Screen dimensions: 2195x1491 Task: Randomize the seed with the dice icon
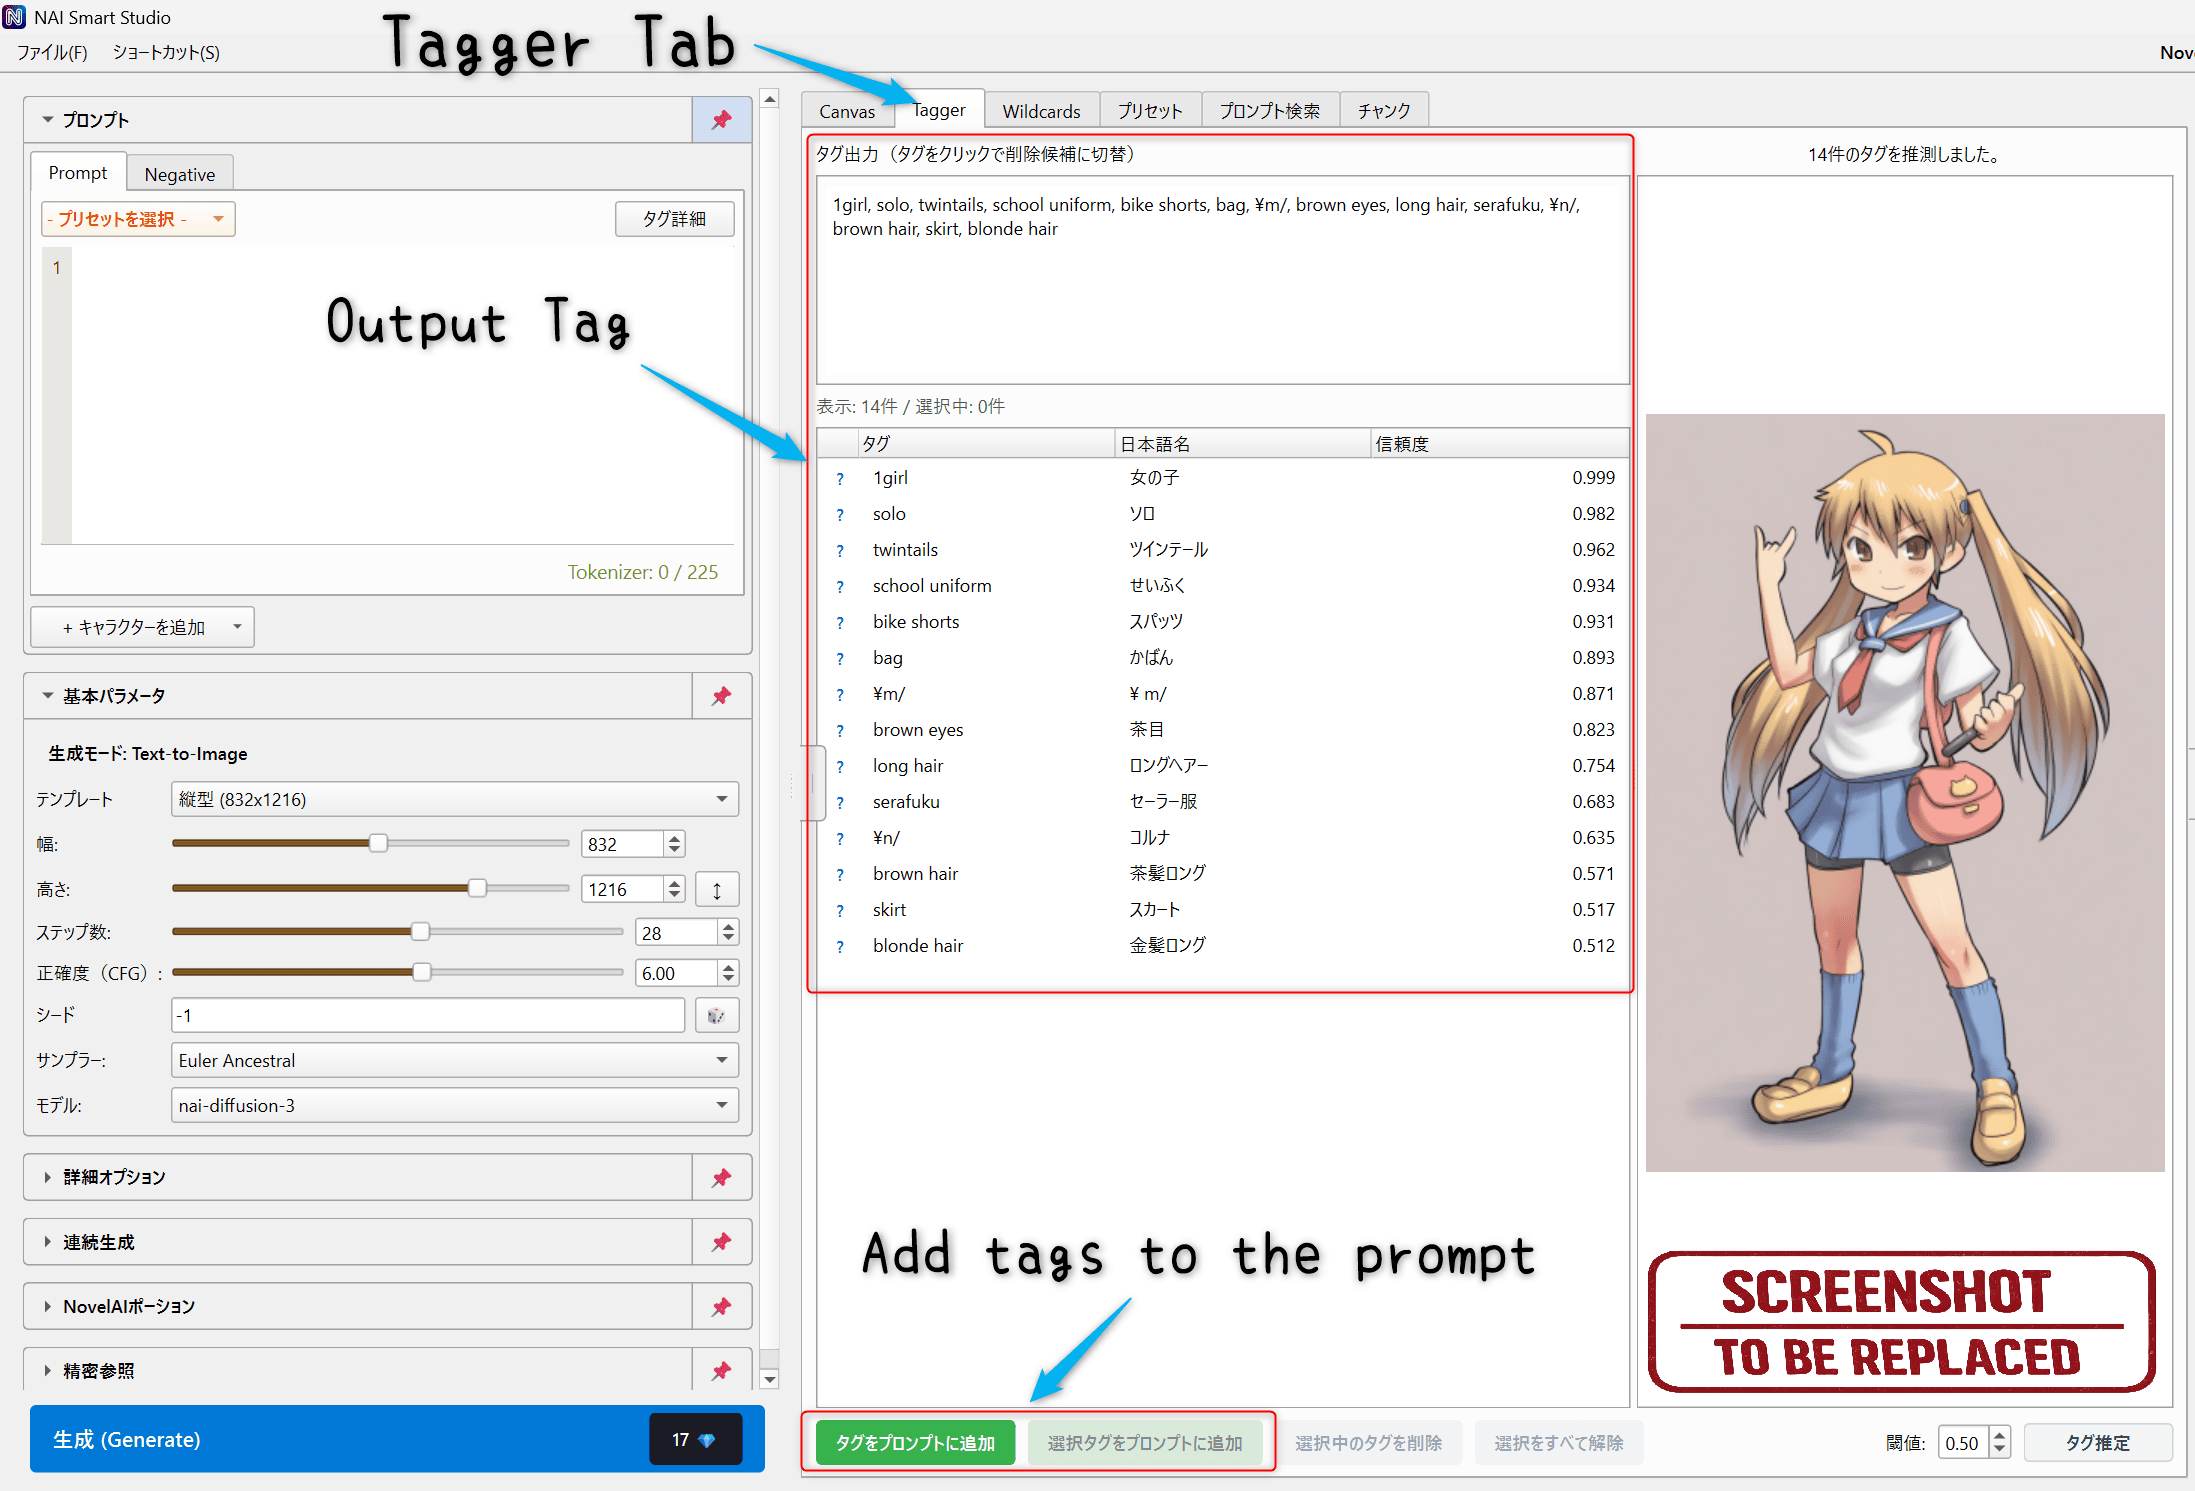[717, 1015]
